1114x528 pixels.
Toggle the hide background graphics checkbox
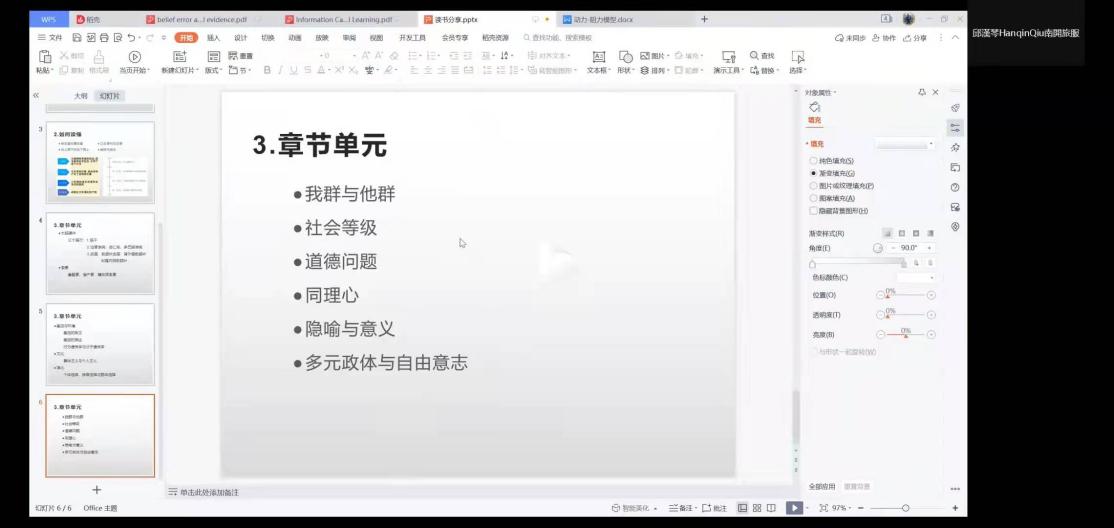pos(814,211)
